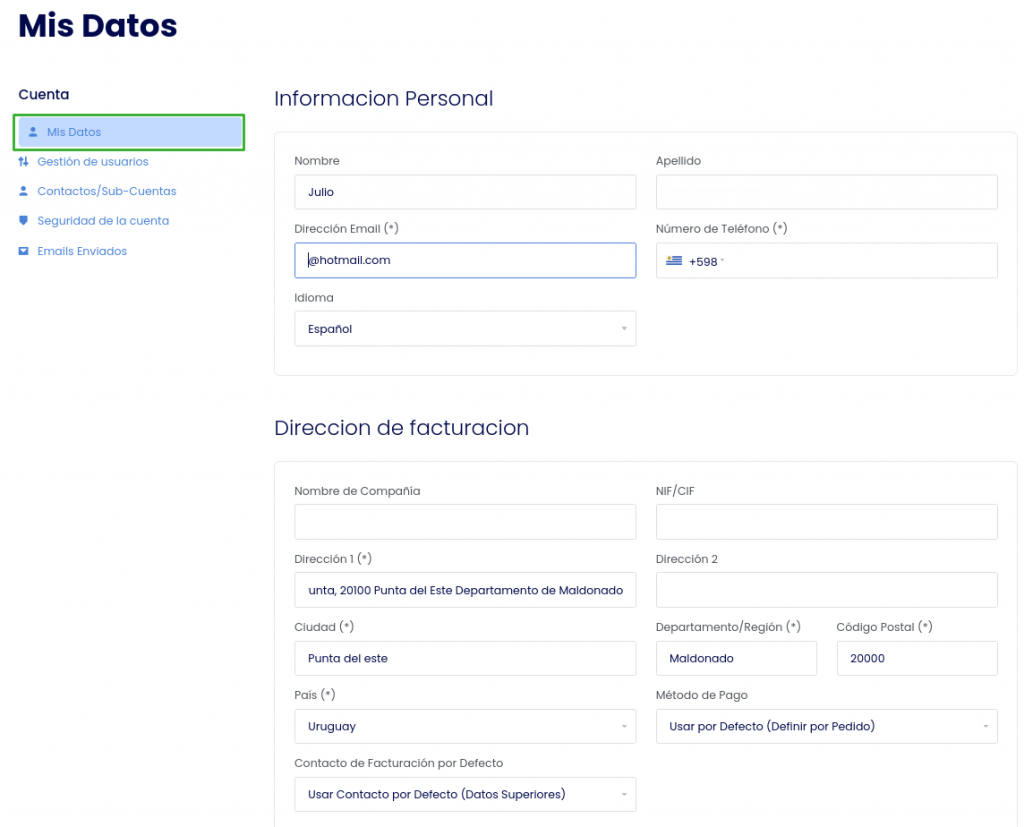This screenshot has height=827, width=1024.
Task: Go to Seguridad de la cuenta
Action: (x=103, y=221)
